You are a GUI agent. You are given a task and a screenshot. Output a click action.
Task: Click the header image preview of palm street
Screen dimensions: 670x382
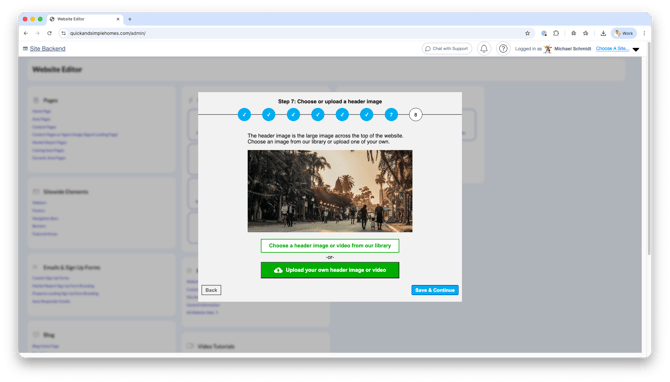(x=330, y=191)
